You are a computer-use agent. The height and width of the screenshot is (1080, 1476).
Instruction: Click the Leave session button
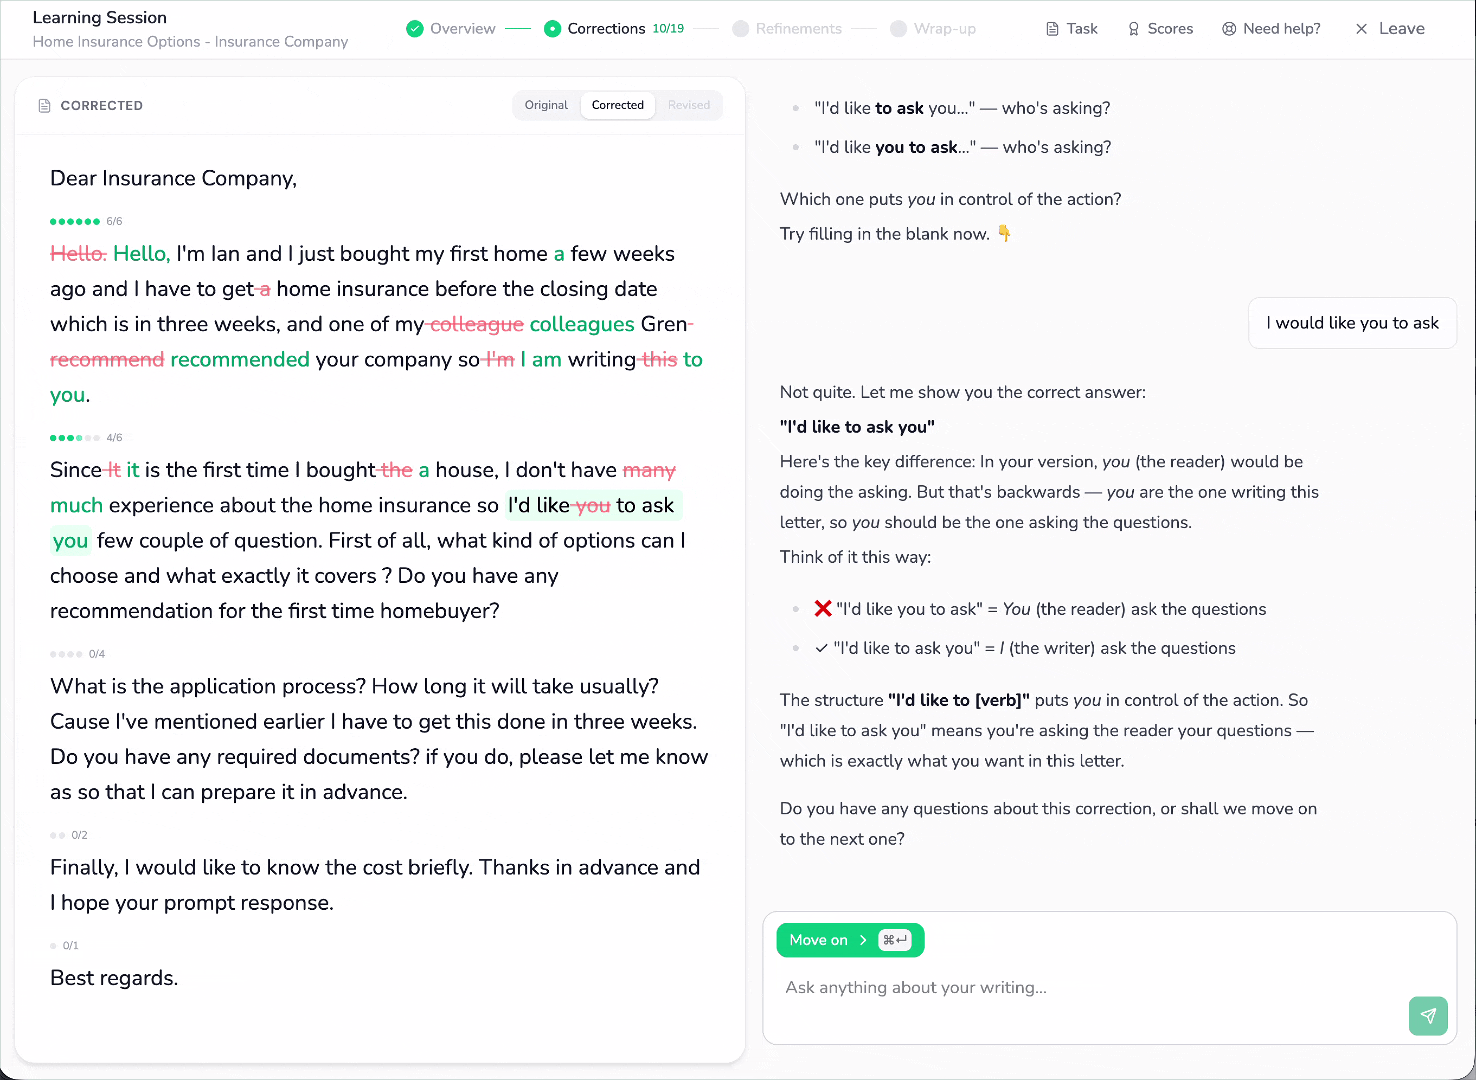tap(1390, 29)
